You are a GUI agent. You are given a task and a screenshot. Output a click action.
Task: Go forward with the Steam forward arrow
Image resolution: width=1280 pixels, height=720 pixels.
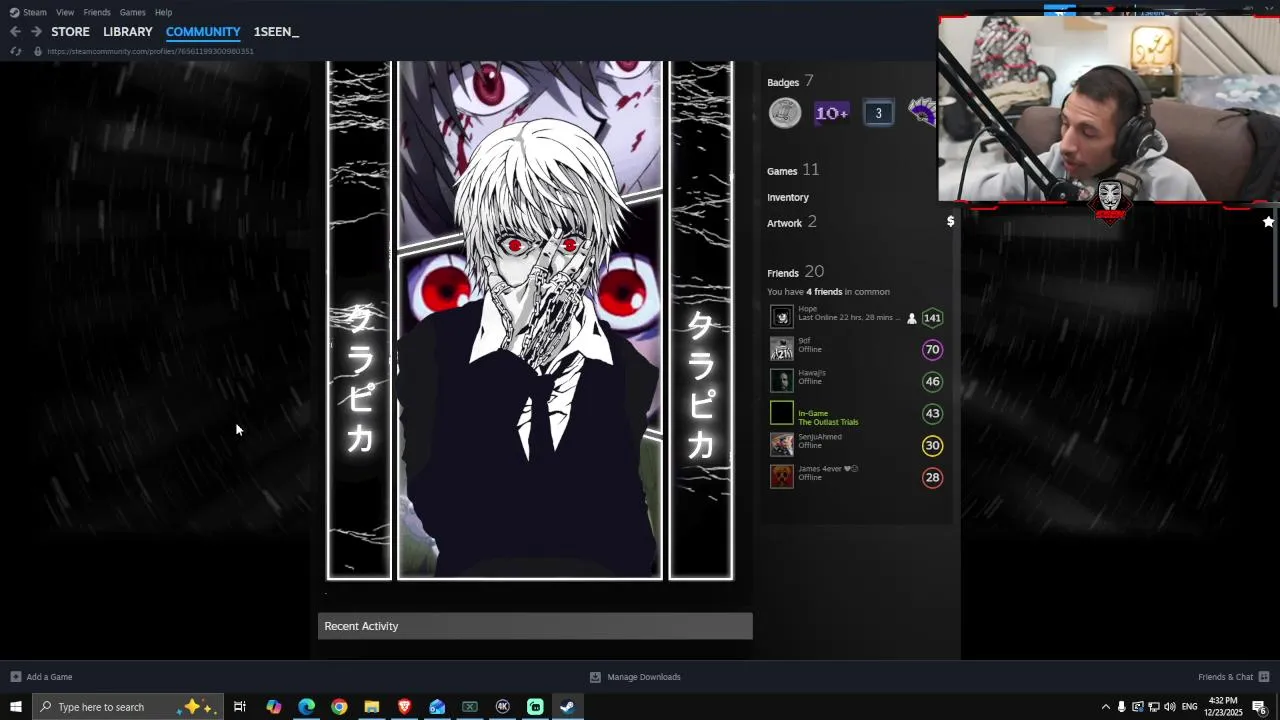pos(36,32)
